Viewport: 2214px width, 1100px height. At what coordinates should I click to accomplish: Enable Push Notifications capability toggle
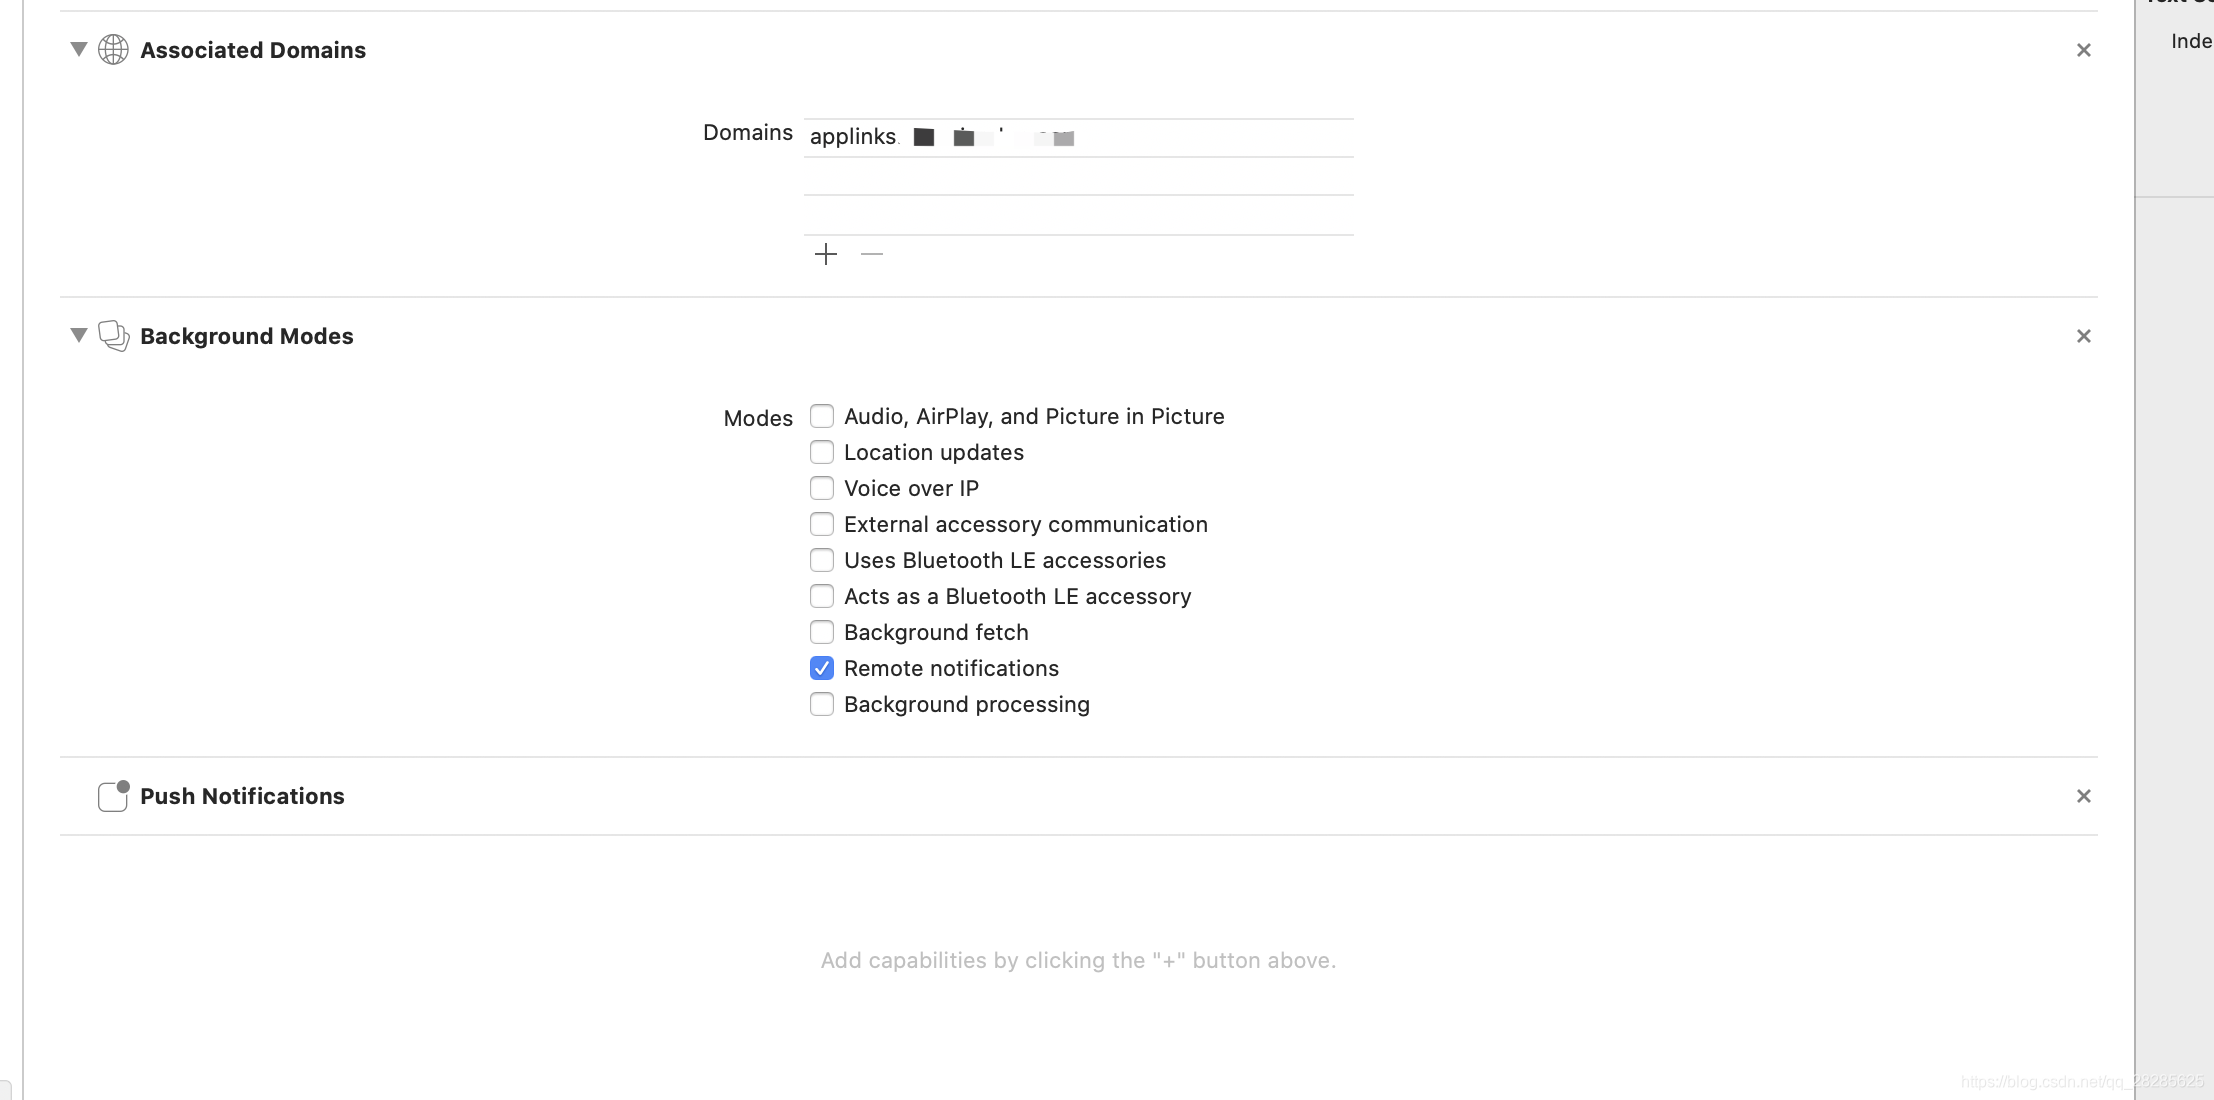point(113,795)
